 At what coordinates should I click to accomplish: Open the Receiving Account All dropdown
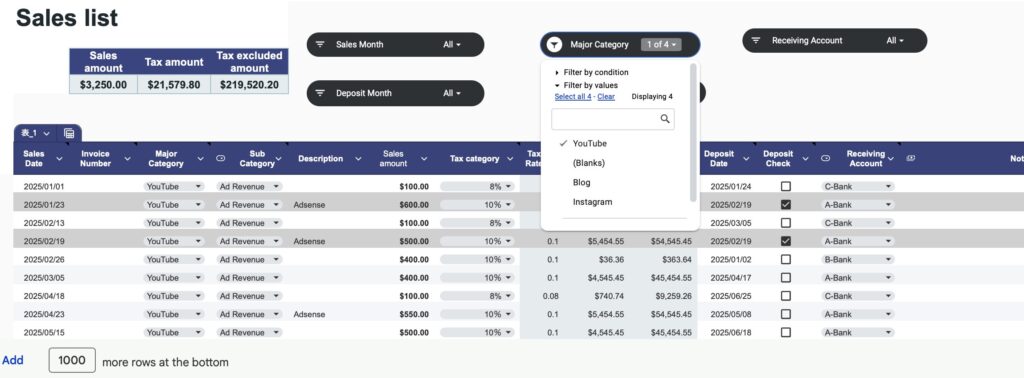895,40
